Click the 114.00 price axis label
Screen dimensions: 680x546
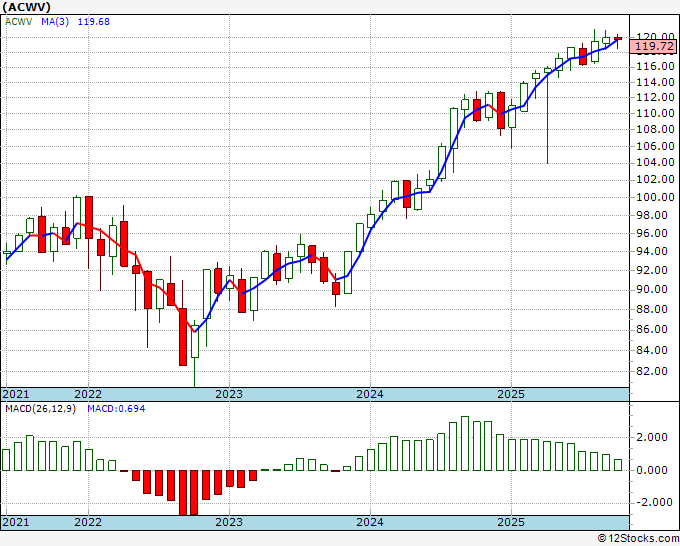[x=655, y=82]
